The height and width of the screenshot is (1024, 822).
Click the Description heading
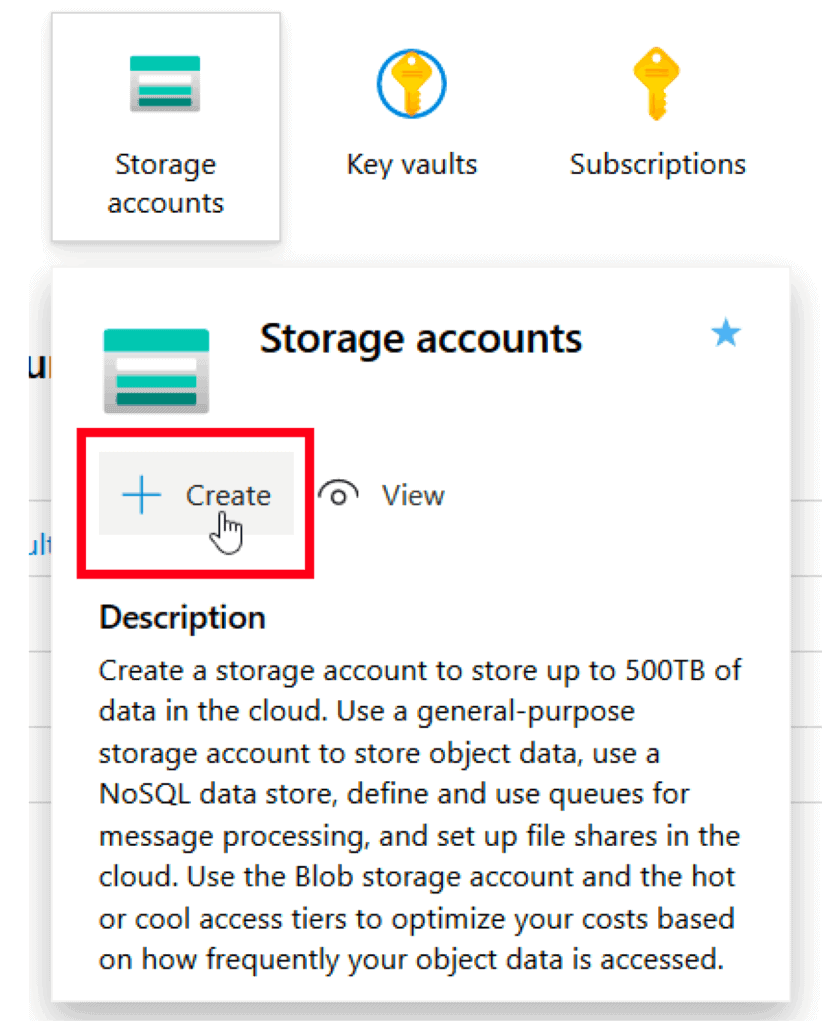[x=182, y=617]
